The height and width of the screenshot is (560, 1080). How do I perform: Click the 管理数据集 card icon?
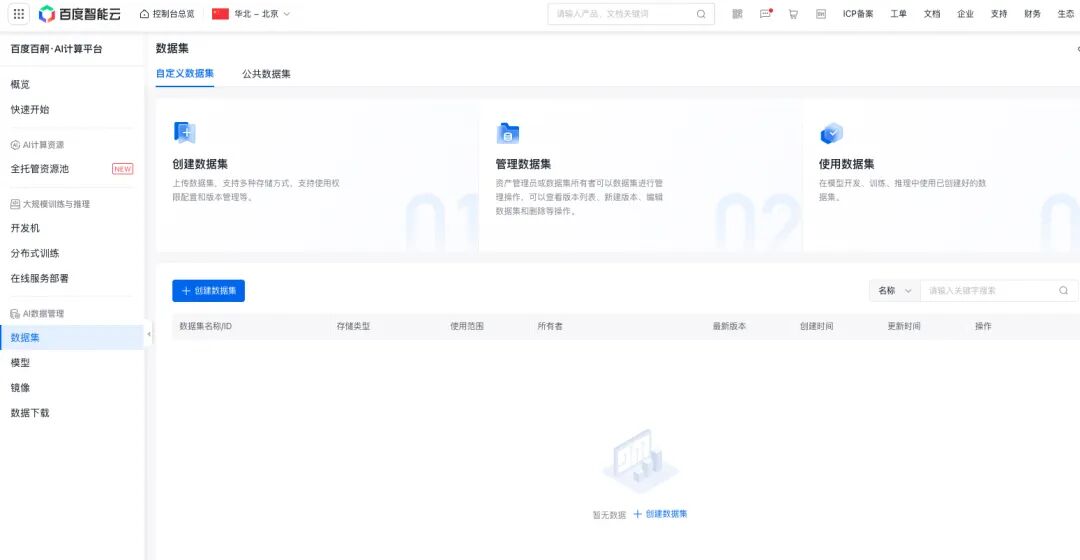click(x=508, y=133)
